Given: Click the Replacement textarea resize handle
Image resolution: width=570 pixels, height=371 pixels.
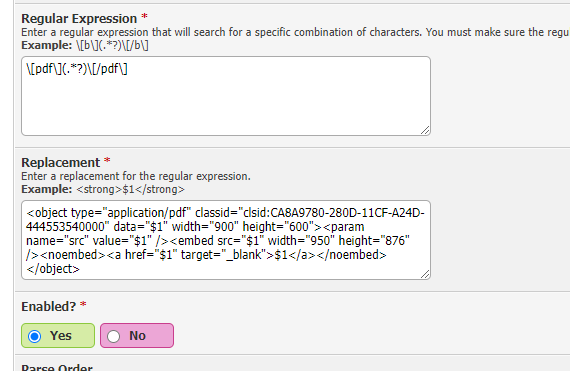Looking at the screenshot, I should [425, 274].
